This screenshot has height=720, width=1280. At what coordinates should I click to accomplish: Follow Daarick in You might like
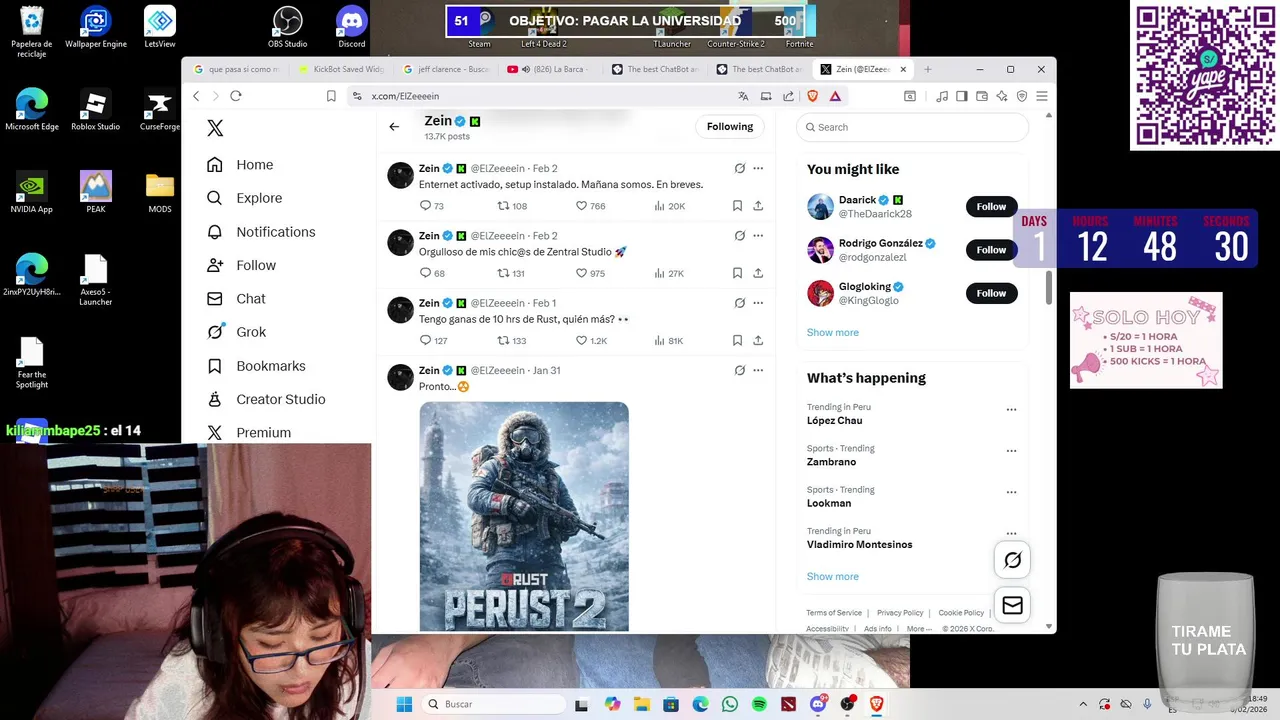click(991, 207)
